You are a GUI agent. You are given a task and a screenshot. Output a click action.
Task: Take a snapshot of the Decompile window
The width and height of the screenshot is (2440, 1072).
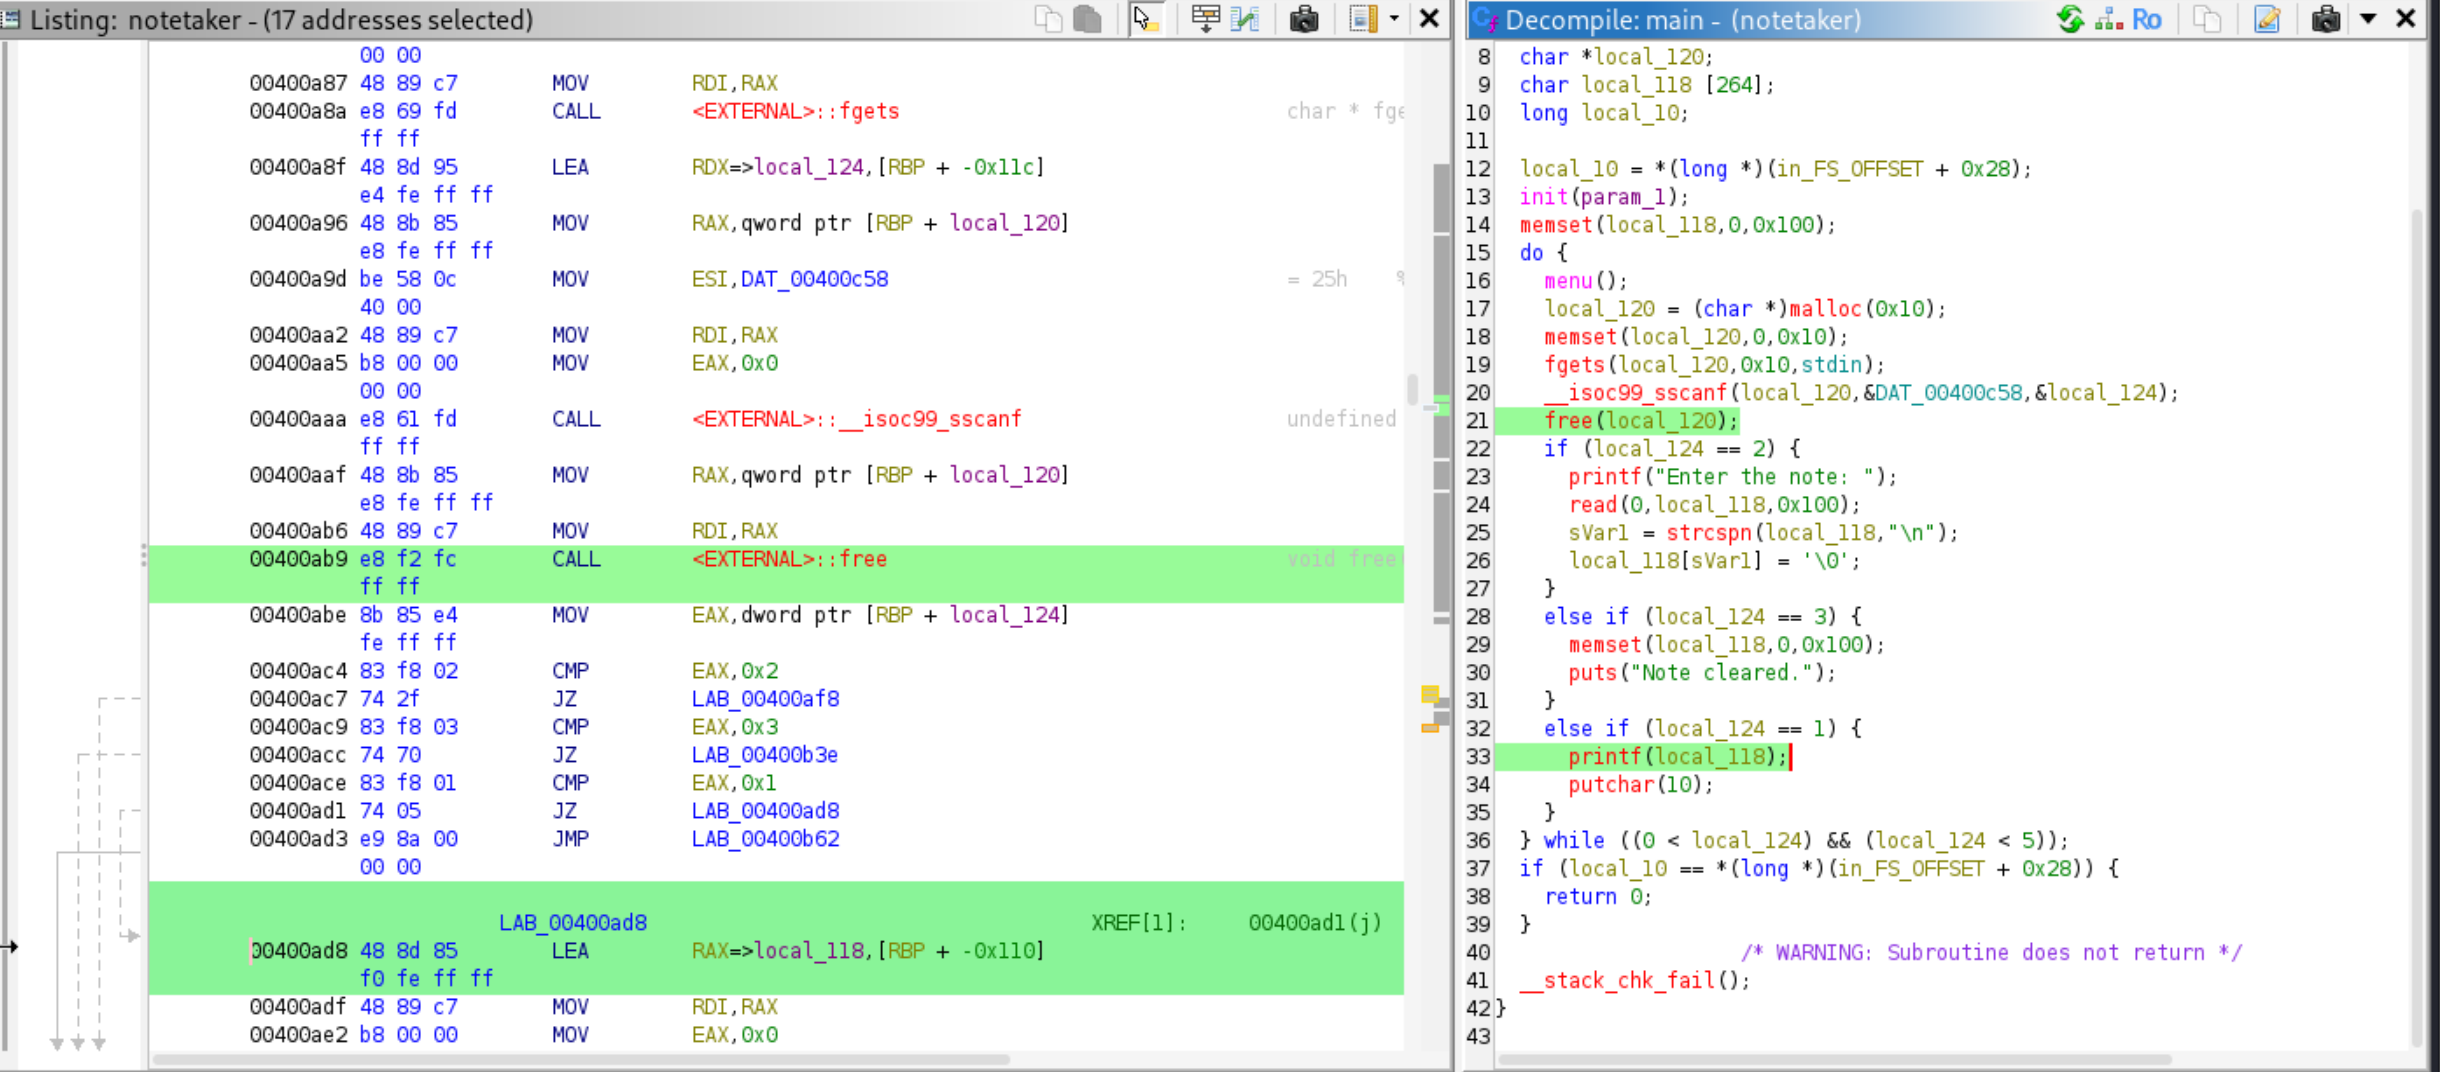[x=2325, y=19]
